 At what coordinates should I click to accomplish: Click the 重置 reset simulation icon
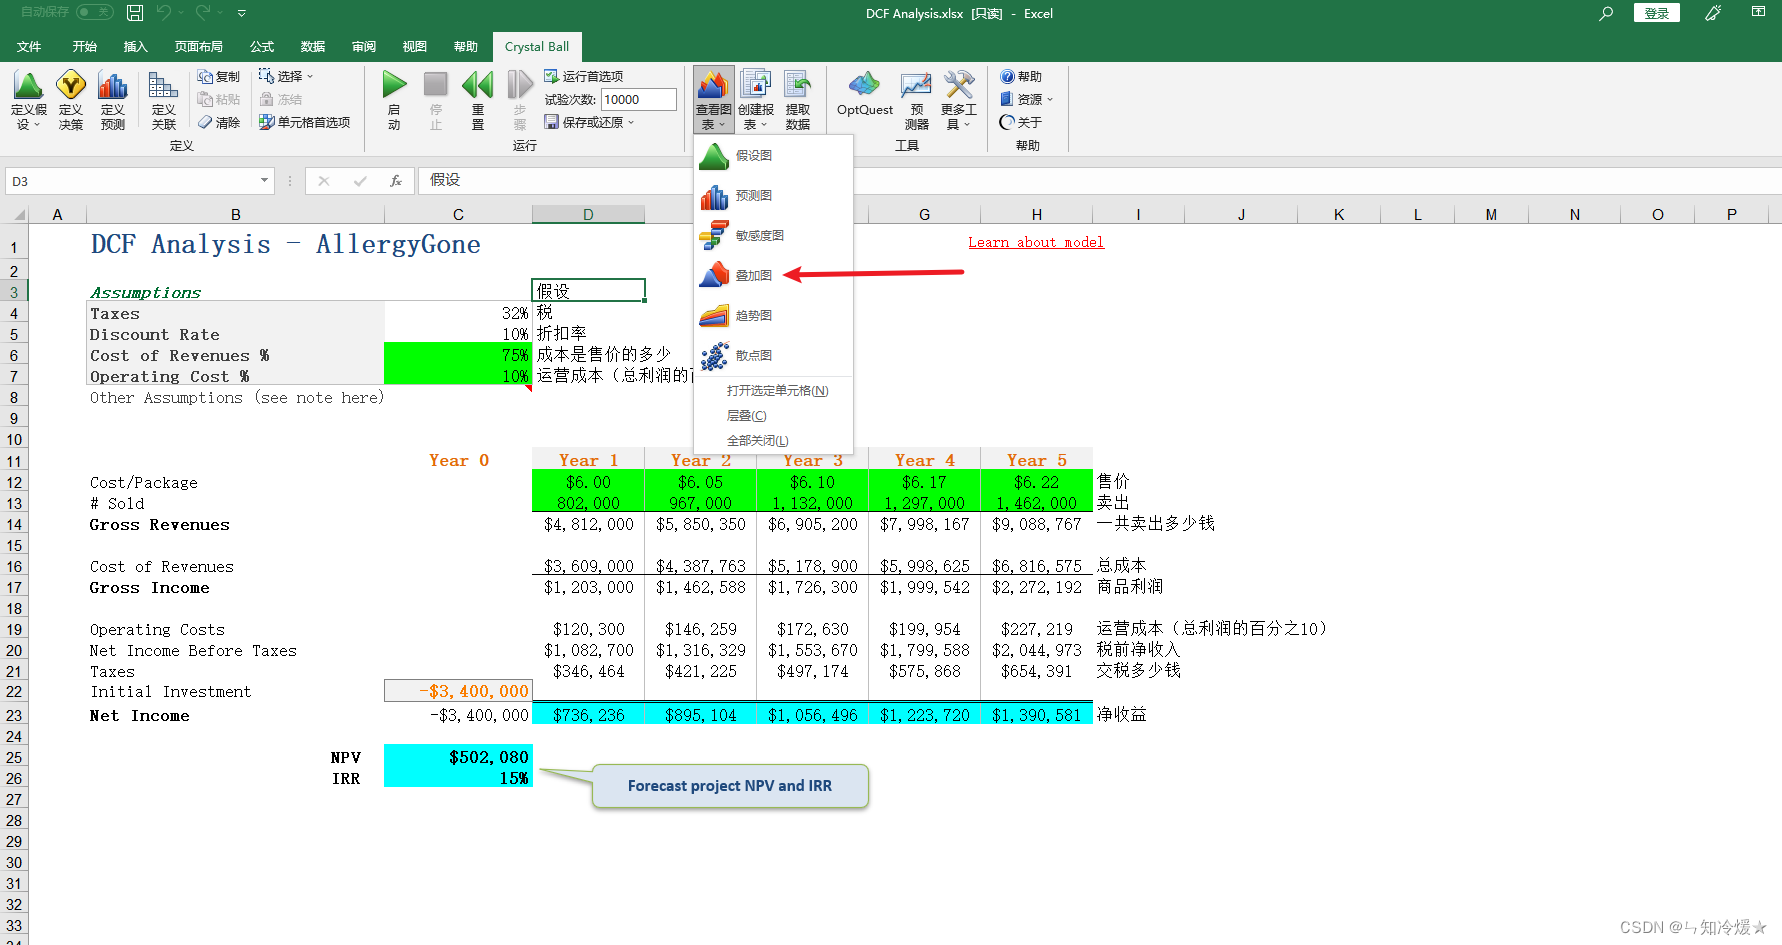[478, 99]
